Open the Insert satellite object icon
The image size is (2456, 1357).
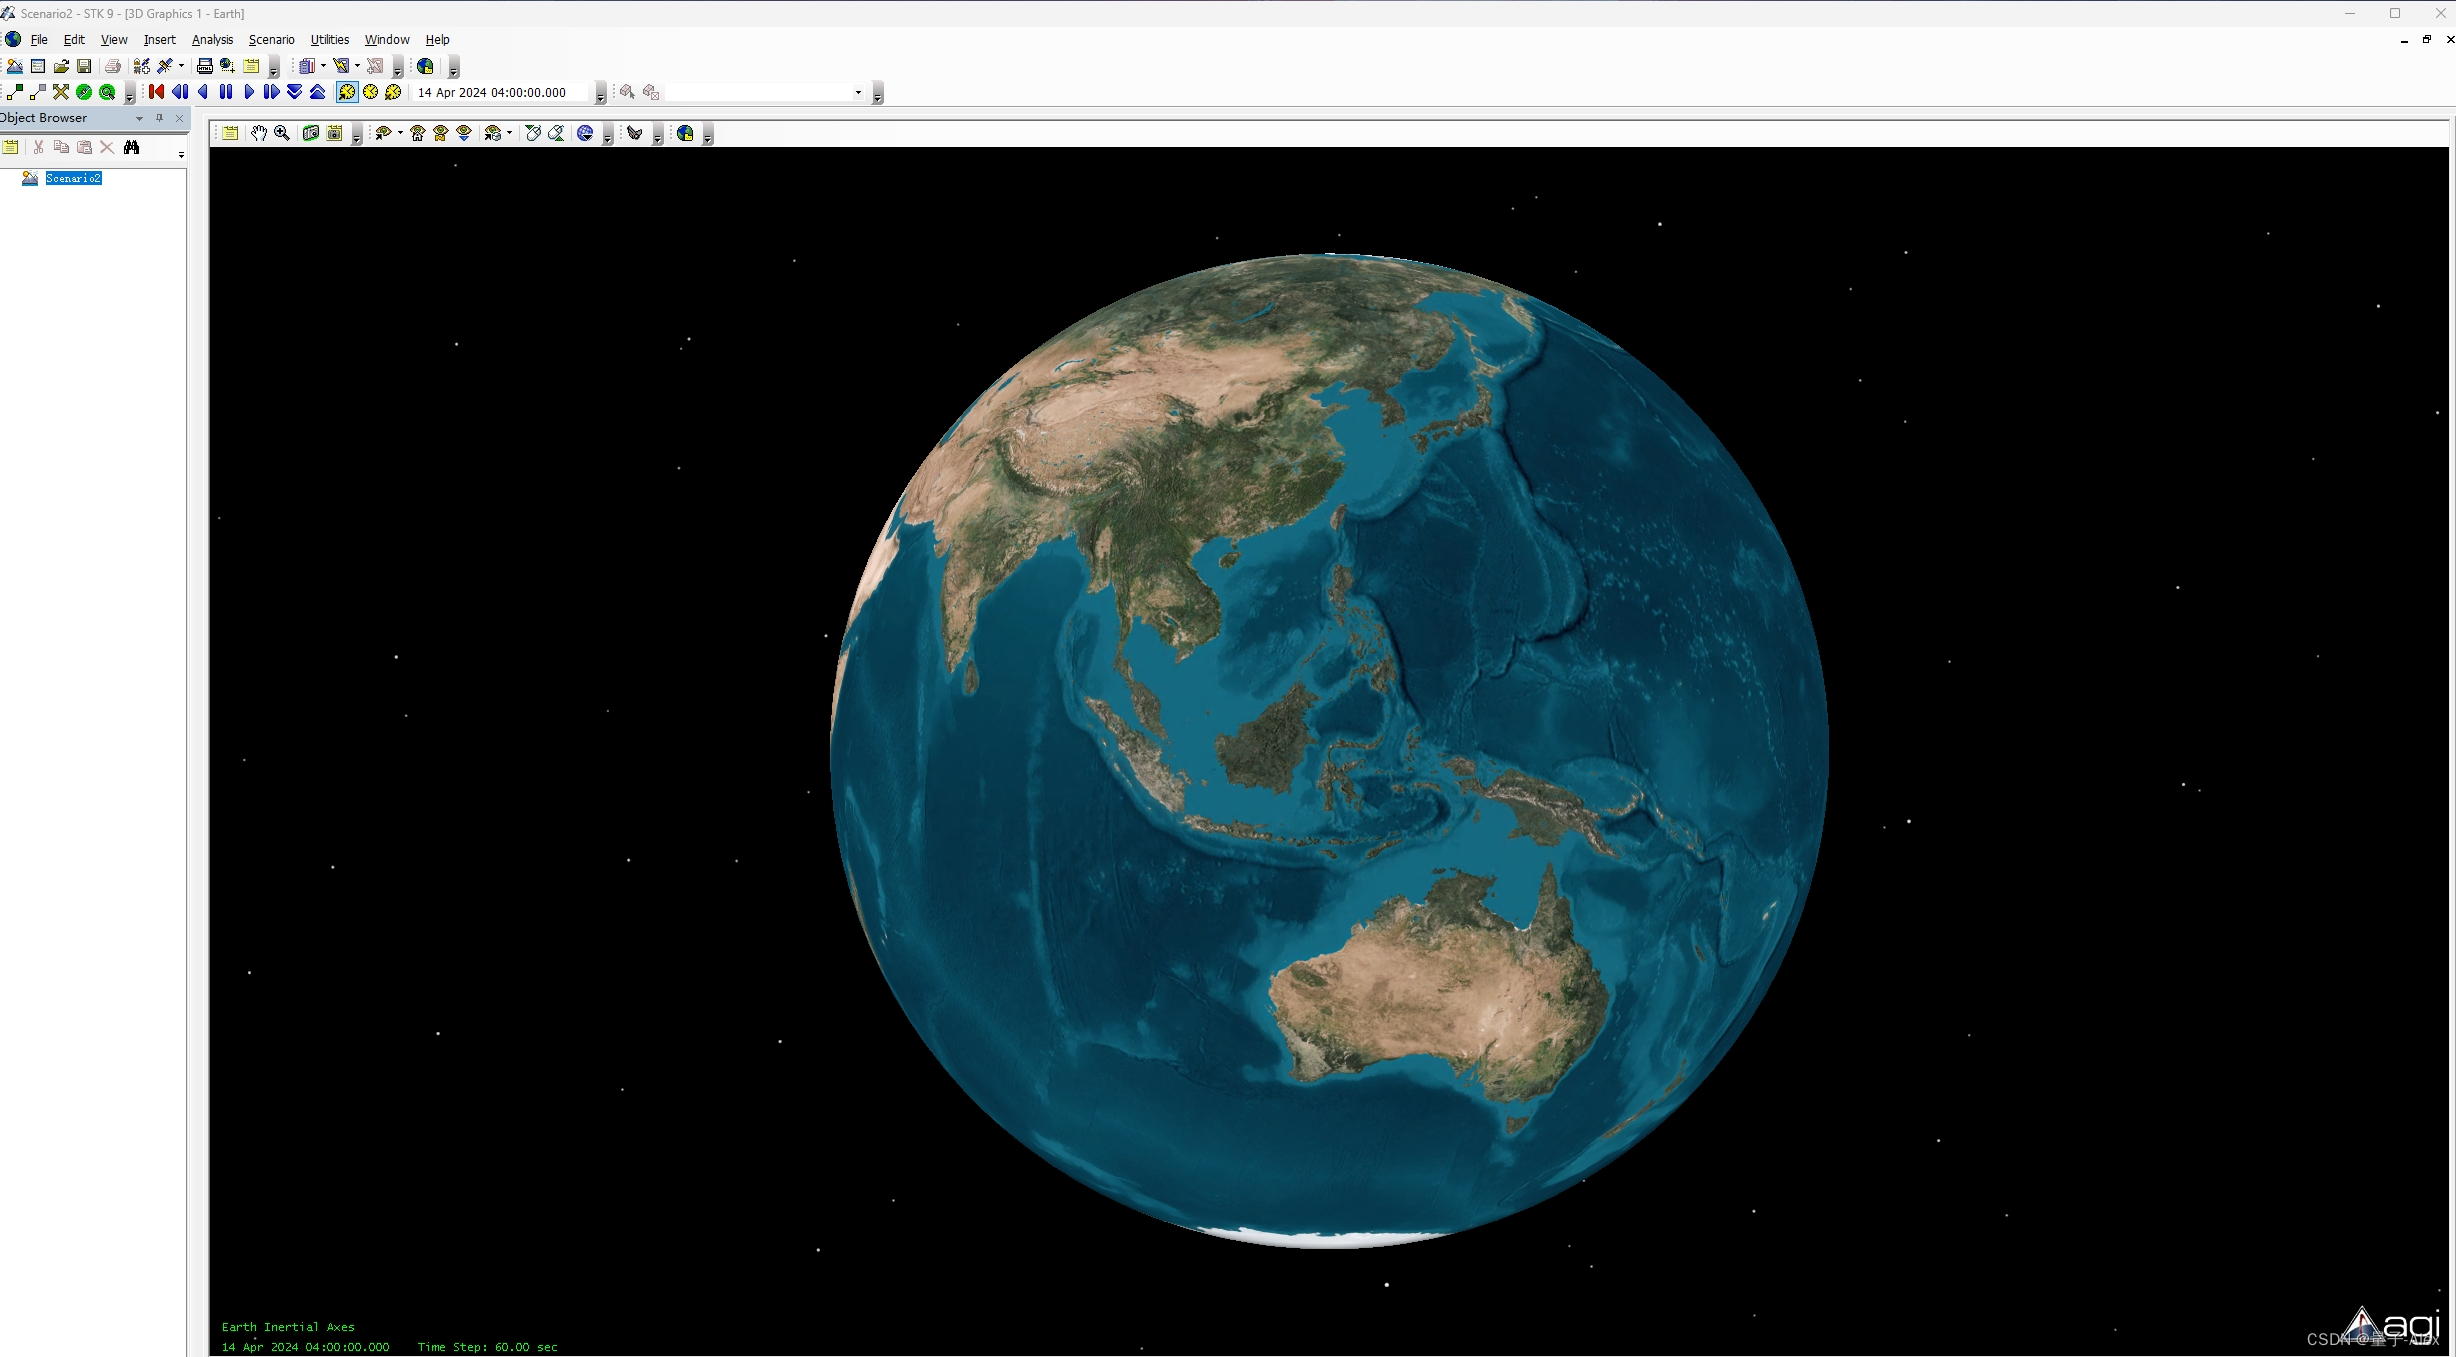click(x=166, y=66)
